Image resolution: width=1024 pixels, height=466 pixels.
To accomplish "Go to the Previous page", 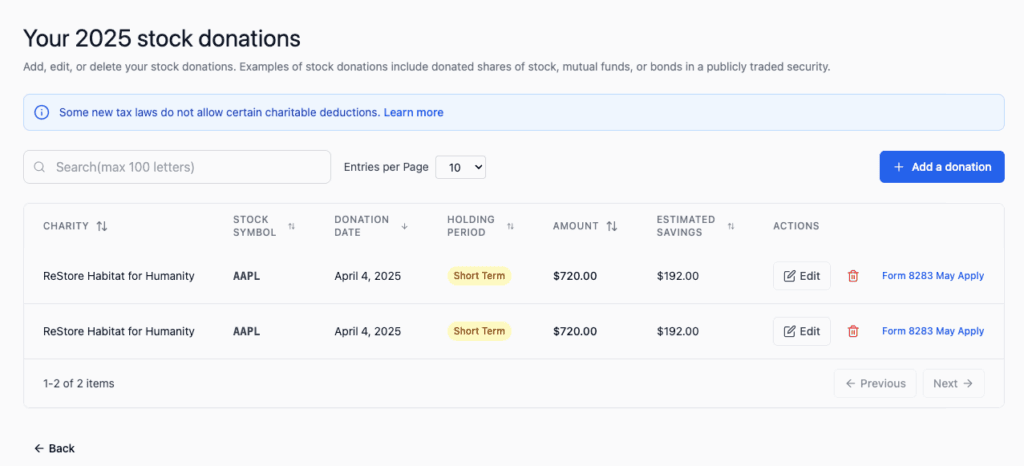I will (875, 383).
